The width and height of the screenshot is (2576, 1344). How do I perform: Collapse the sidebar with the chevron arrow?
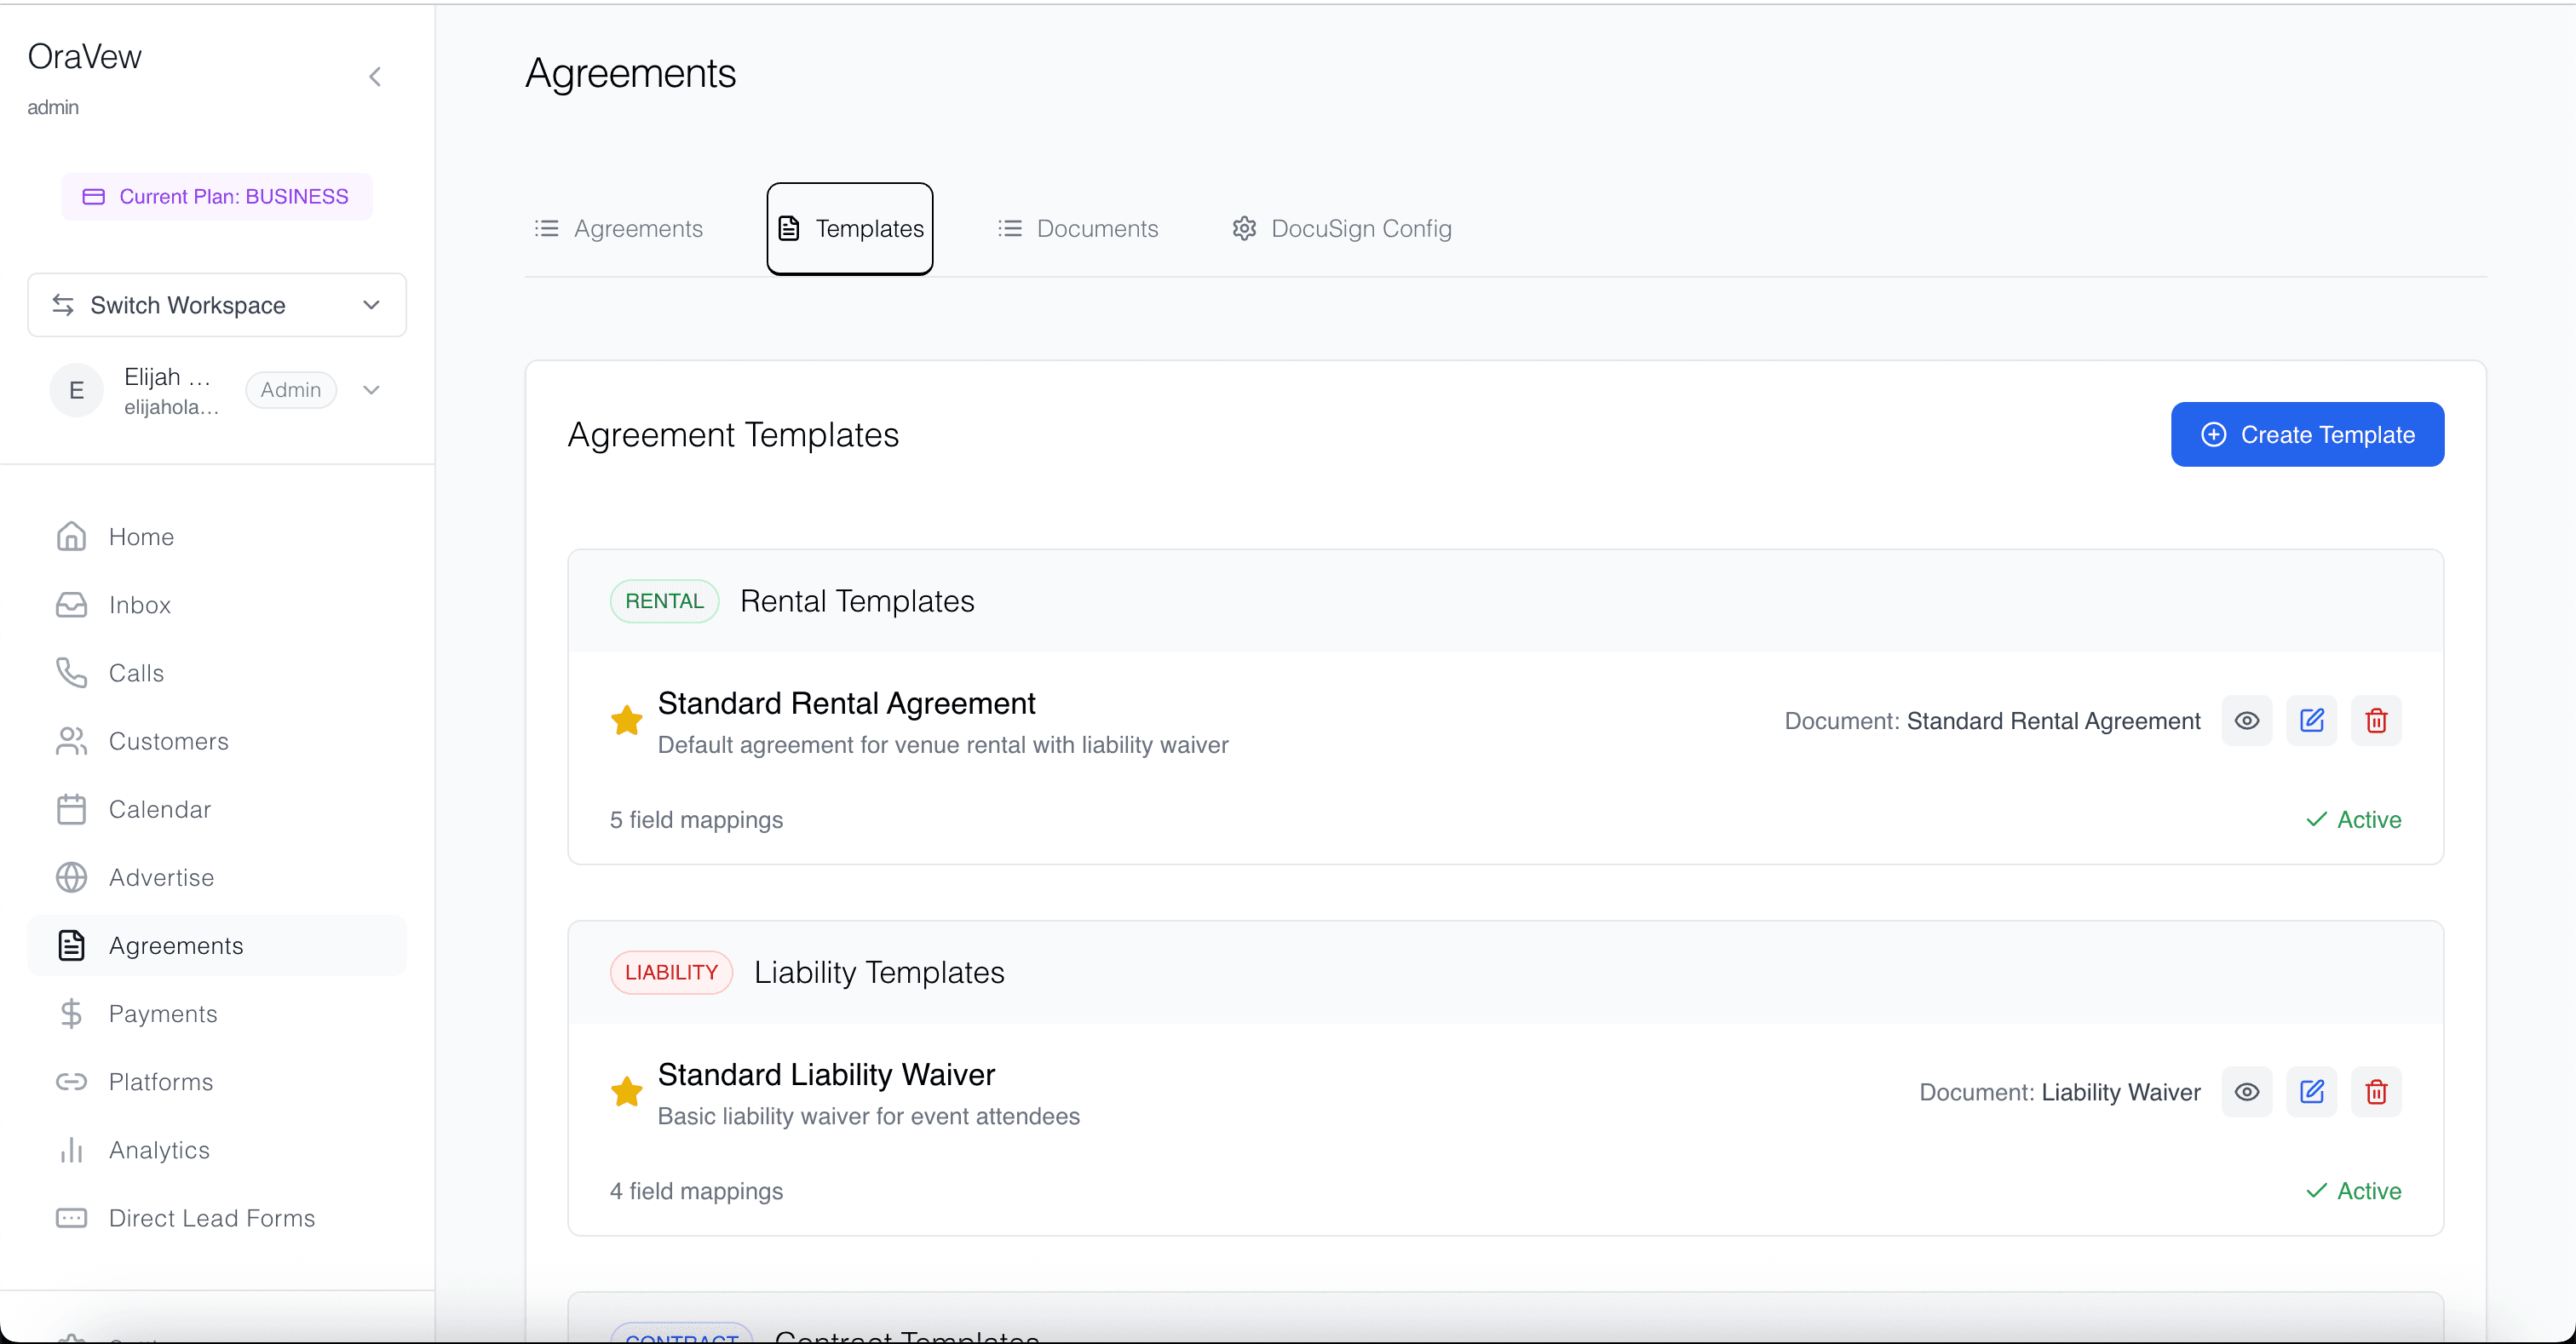point(375,77)
